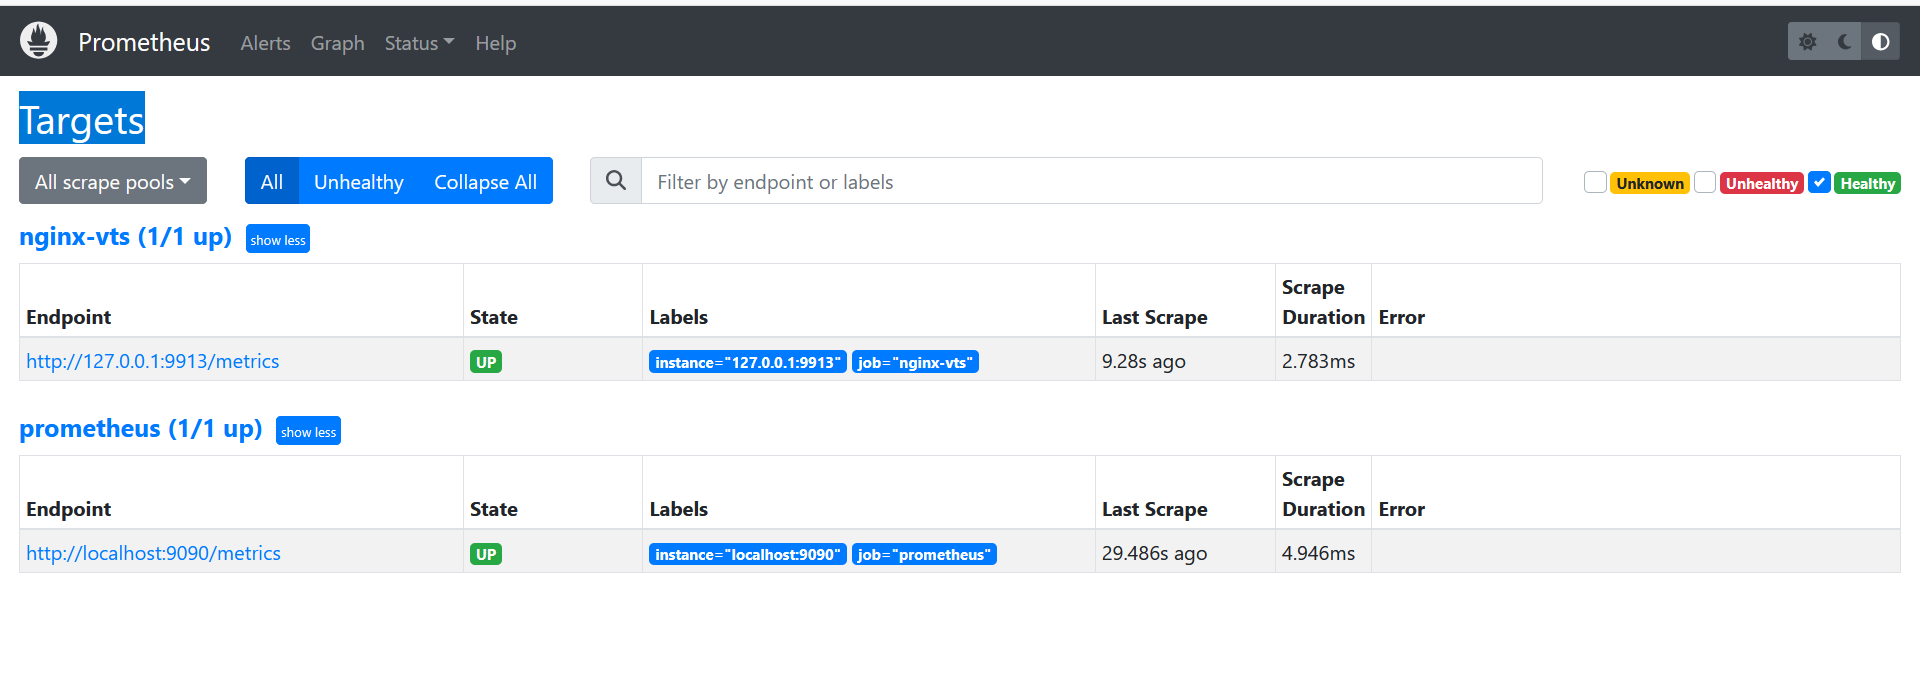Viewport: 1920px width, 679px height.
Task: Collapse prometheus pool with show less
Action: click(x=308, y=432)
